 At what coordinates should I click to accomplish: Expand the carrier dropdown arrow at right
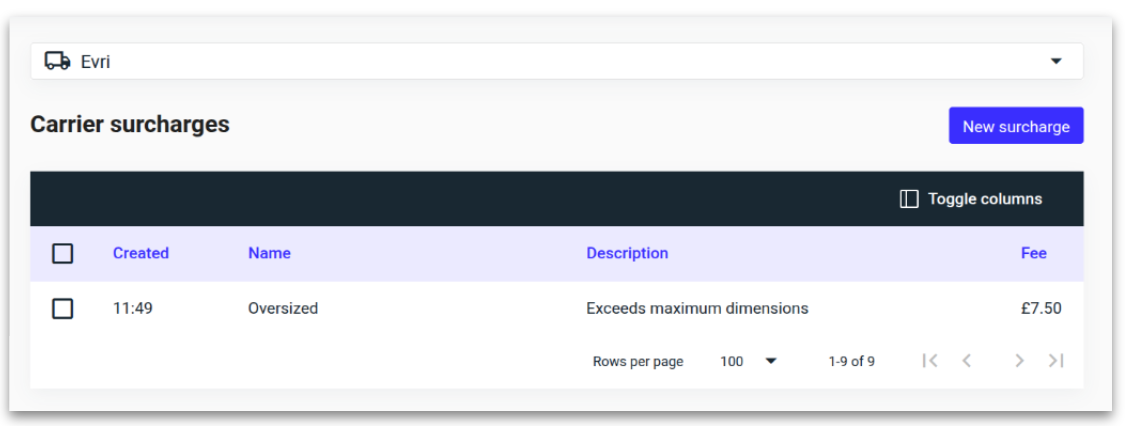click(x=1056, y=62)
